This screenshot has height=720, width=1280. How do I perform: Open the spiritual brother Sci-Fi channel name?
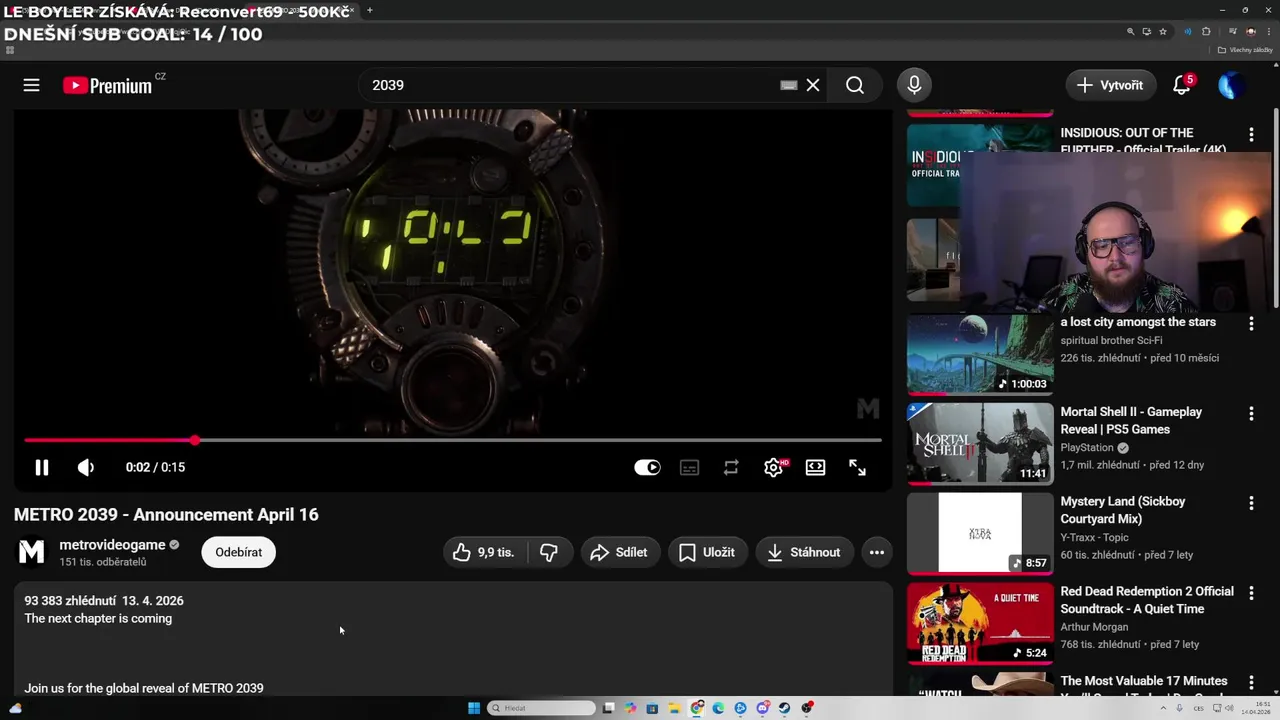(1111, 340)
